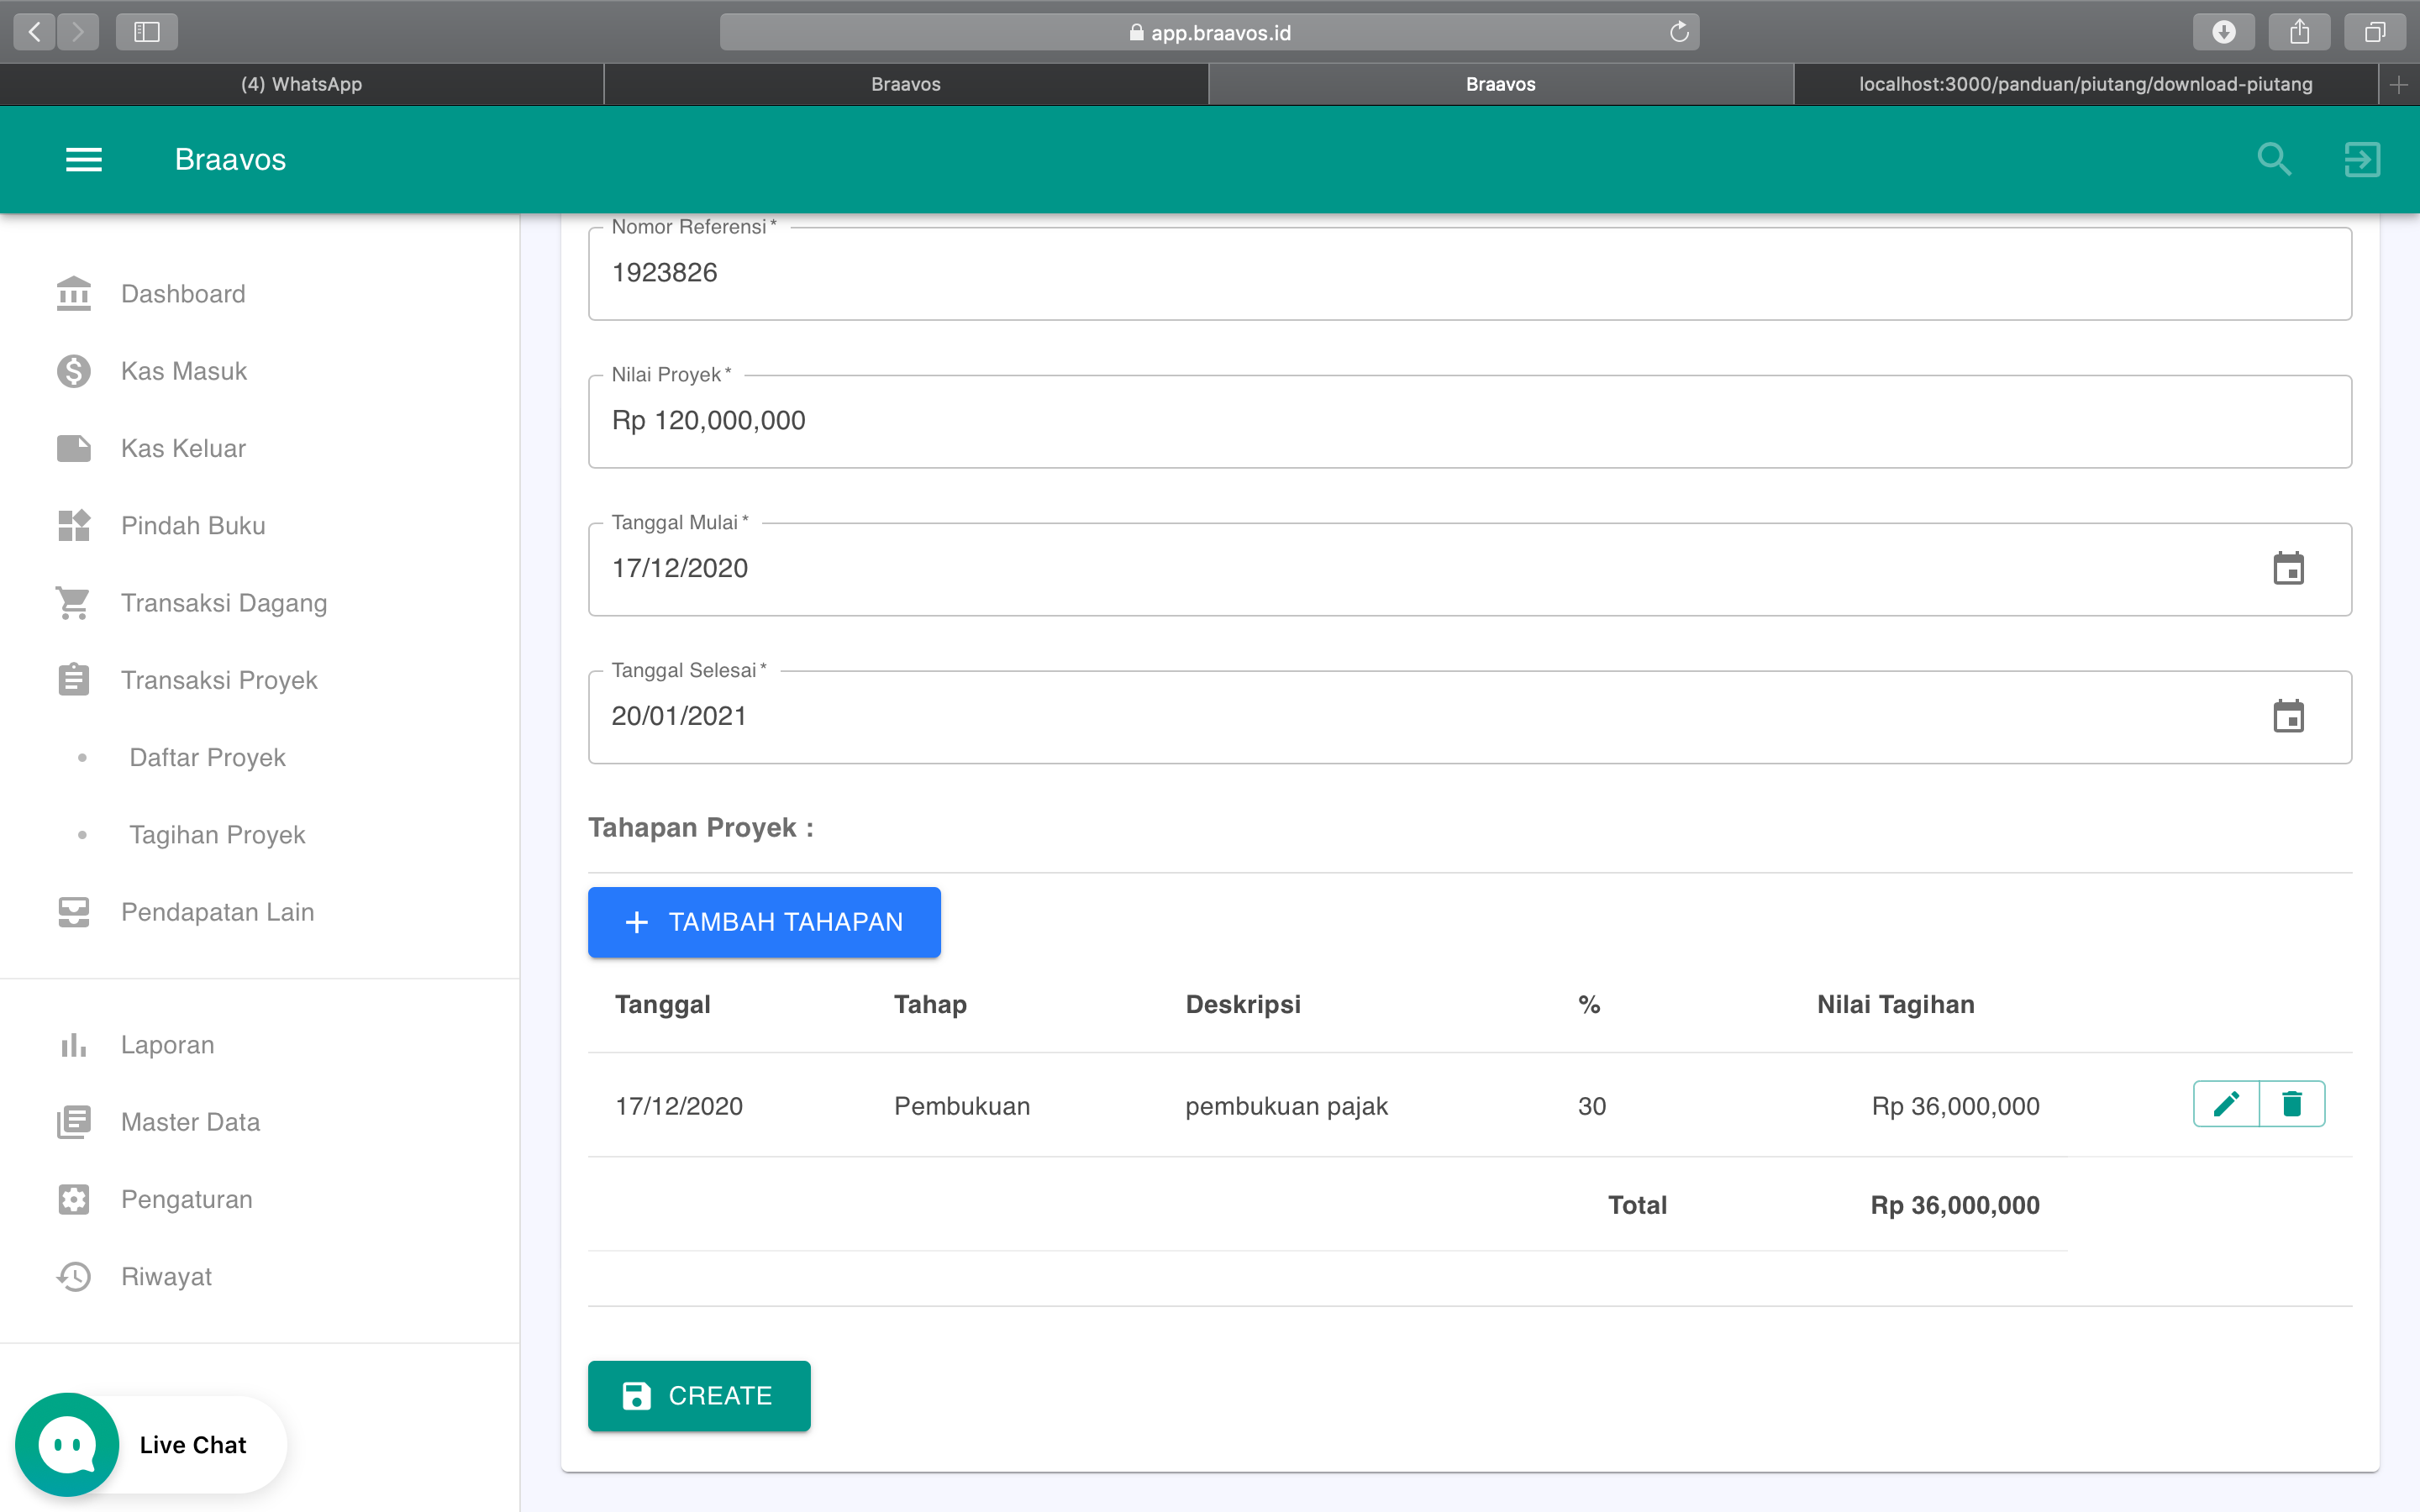This screenshot has height=1512, width=2420.
Task: Delete the Pembukuan stage with trash icon
Action: 2292,1104
